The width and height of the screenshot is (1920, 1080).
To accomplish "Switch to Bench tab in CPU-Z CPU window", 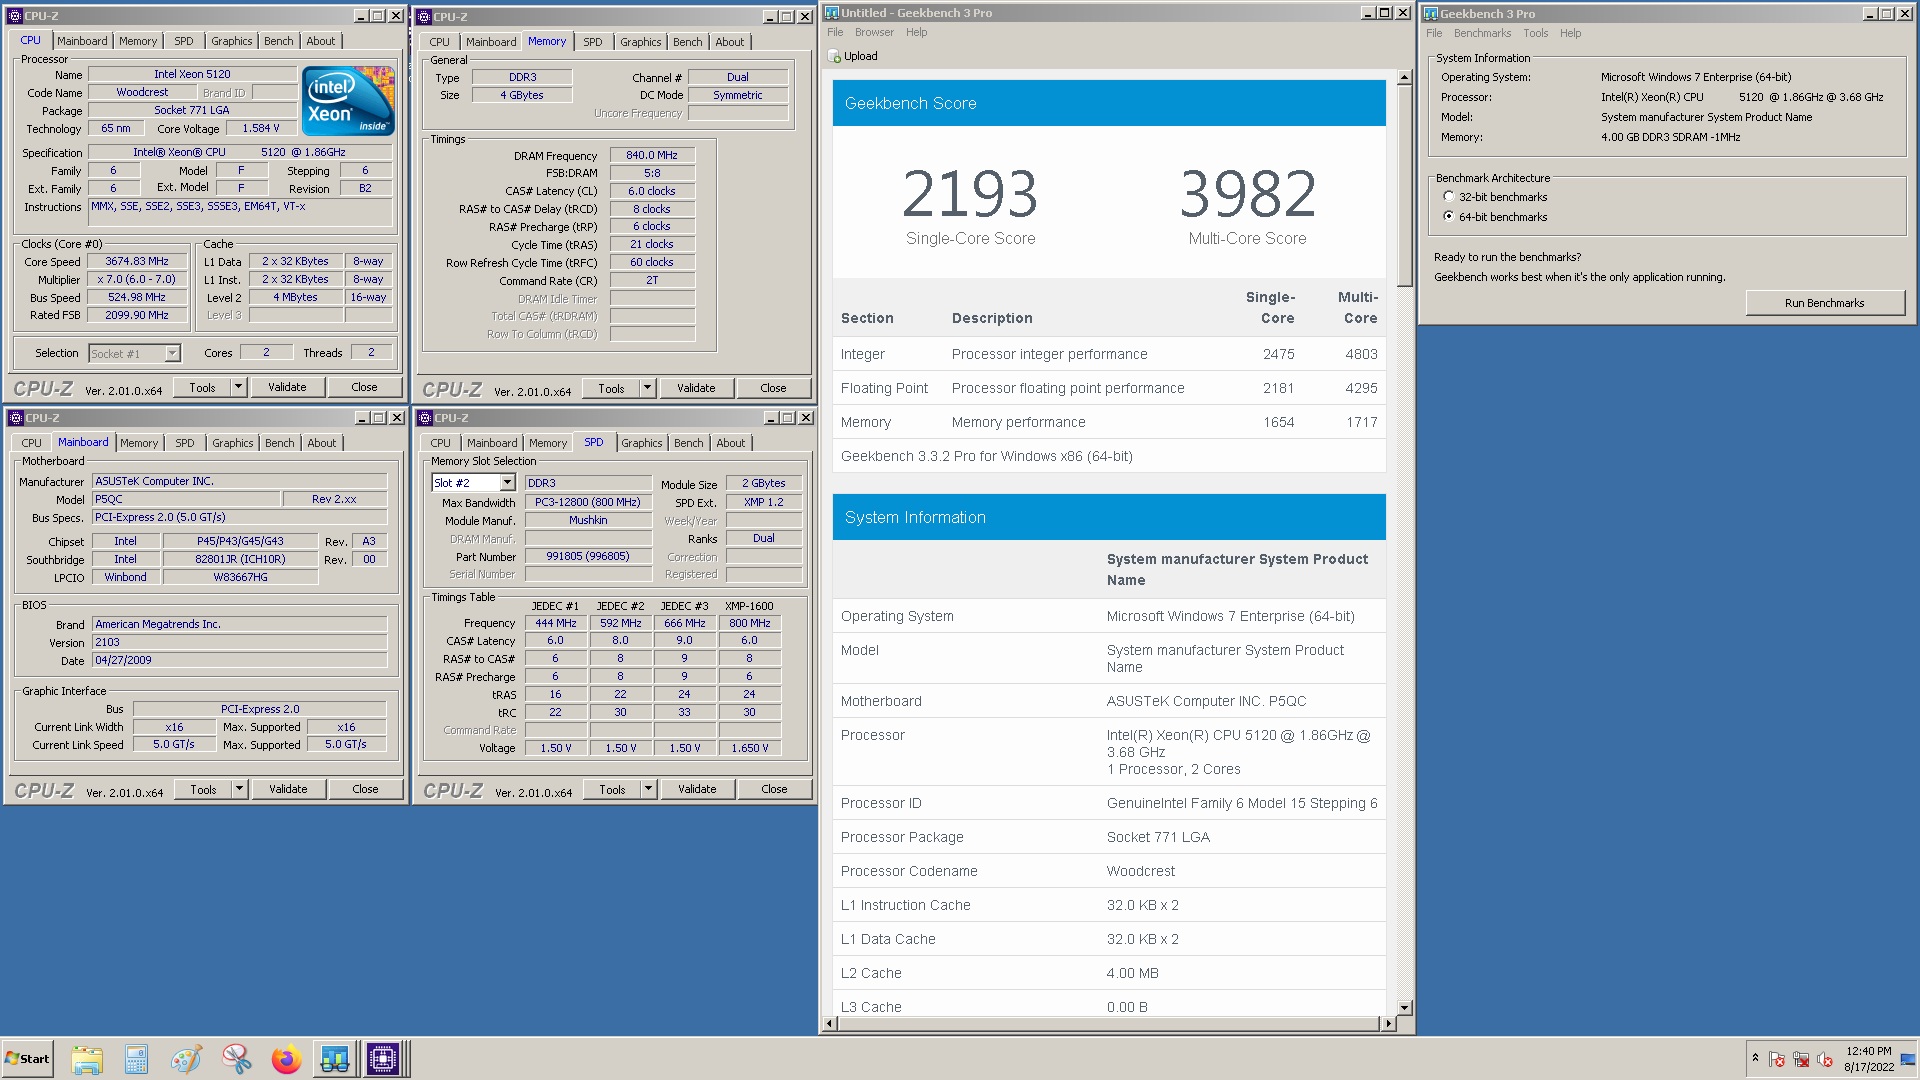I will (279, 41).
